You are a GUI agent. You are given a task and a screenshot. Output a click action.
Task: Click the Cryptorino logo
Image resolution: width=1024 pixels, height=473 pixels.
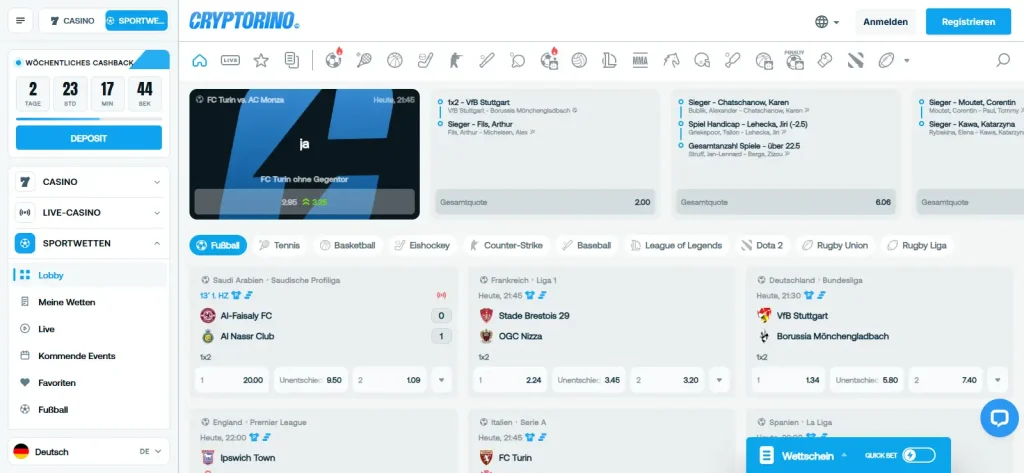(x=244, y=21)
